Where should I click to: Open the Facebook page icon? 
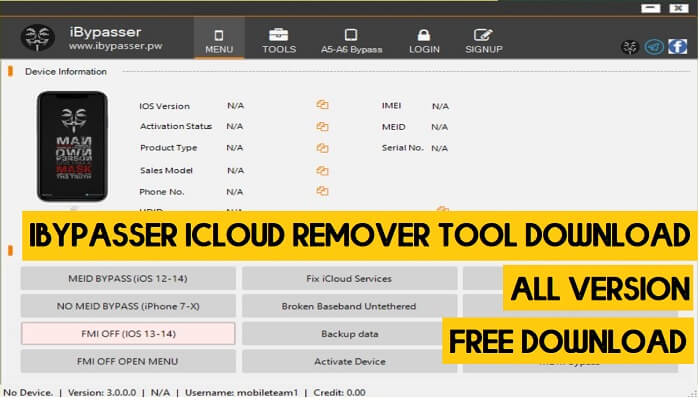click(x=677, y=46)
